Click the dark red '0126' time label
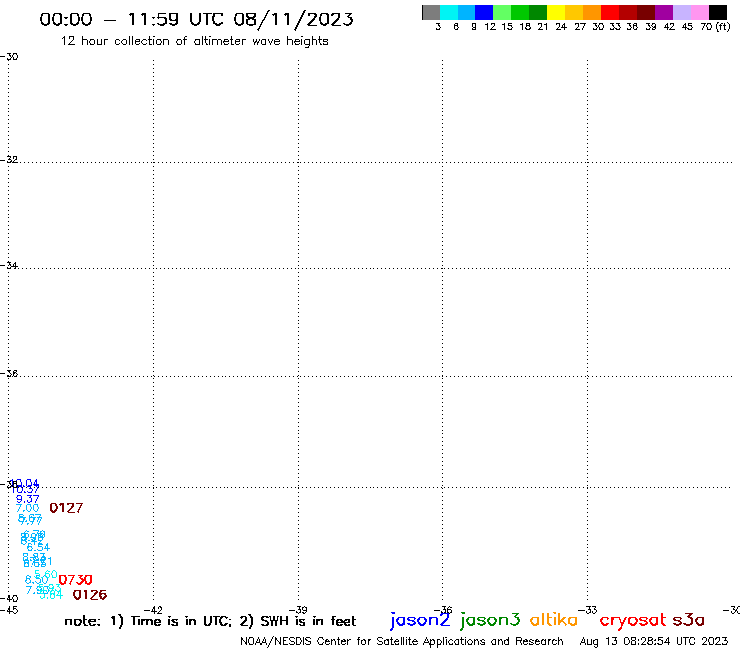This screenshot has height=650, width=740. (90, 595)
